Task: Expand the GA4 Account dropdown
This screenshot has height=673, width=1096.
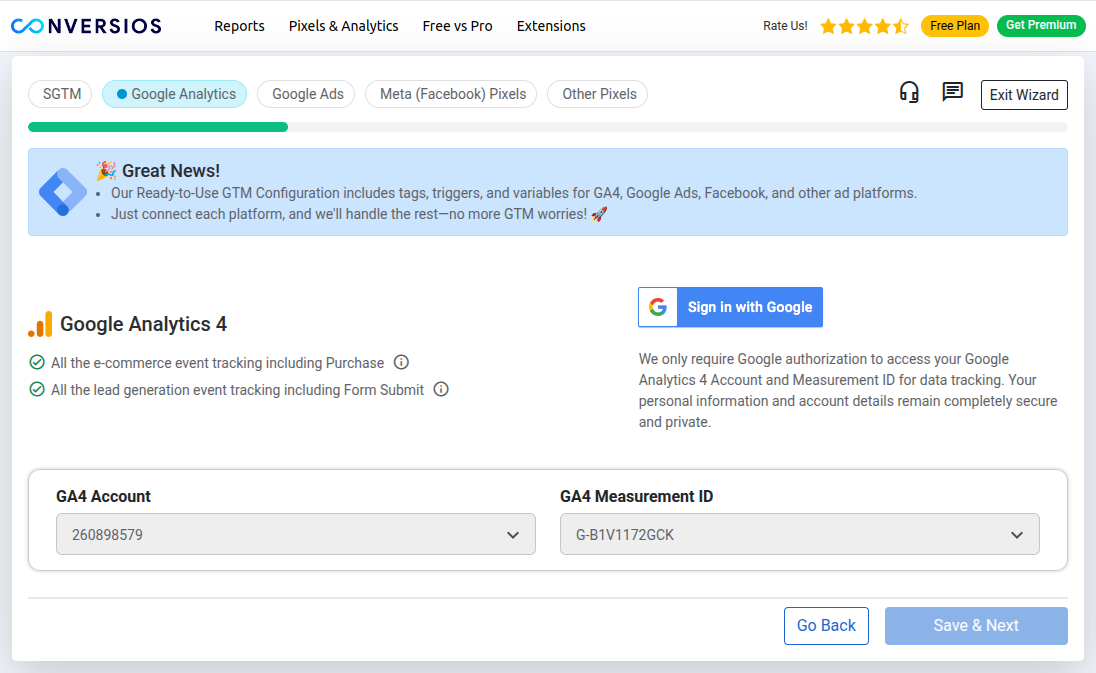Action: coord(296,535)
